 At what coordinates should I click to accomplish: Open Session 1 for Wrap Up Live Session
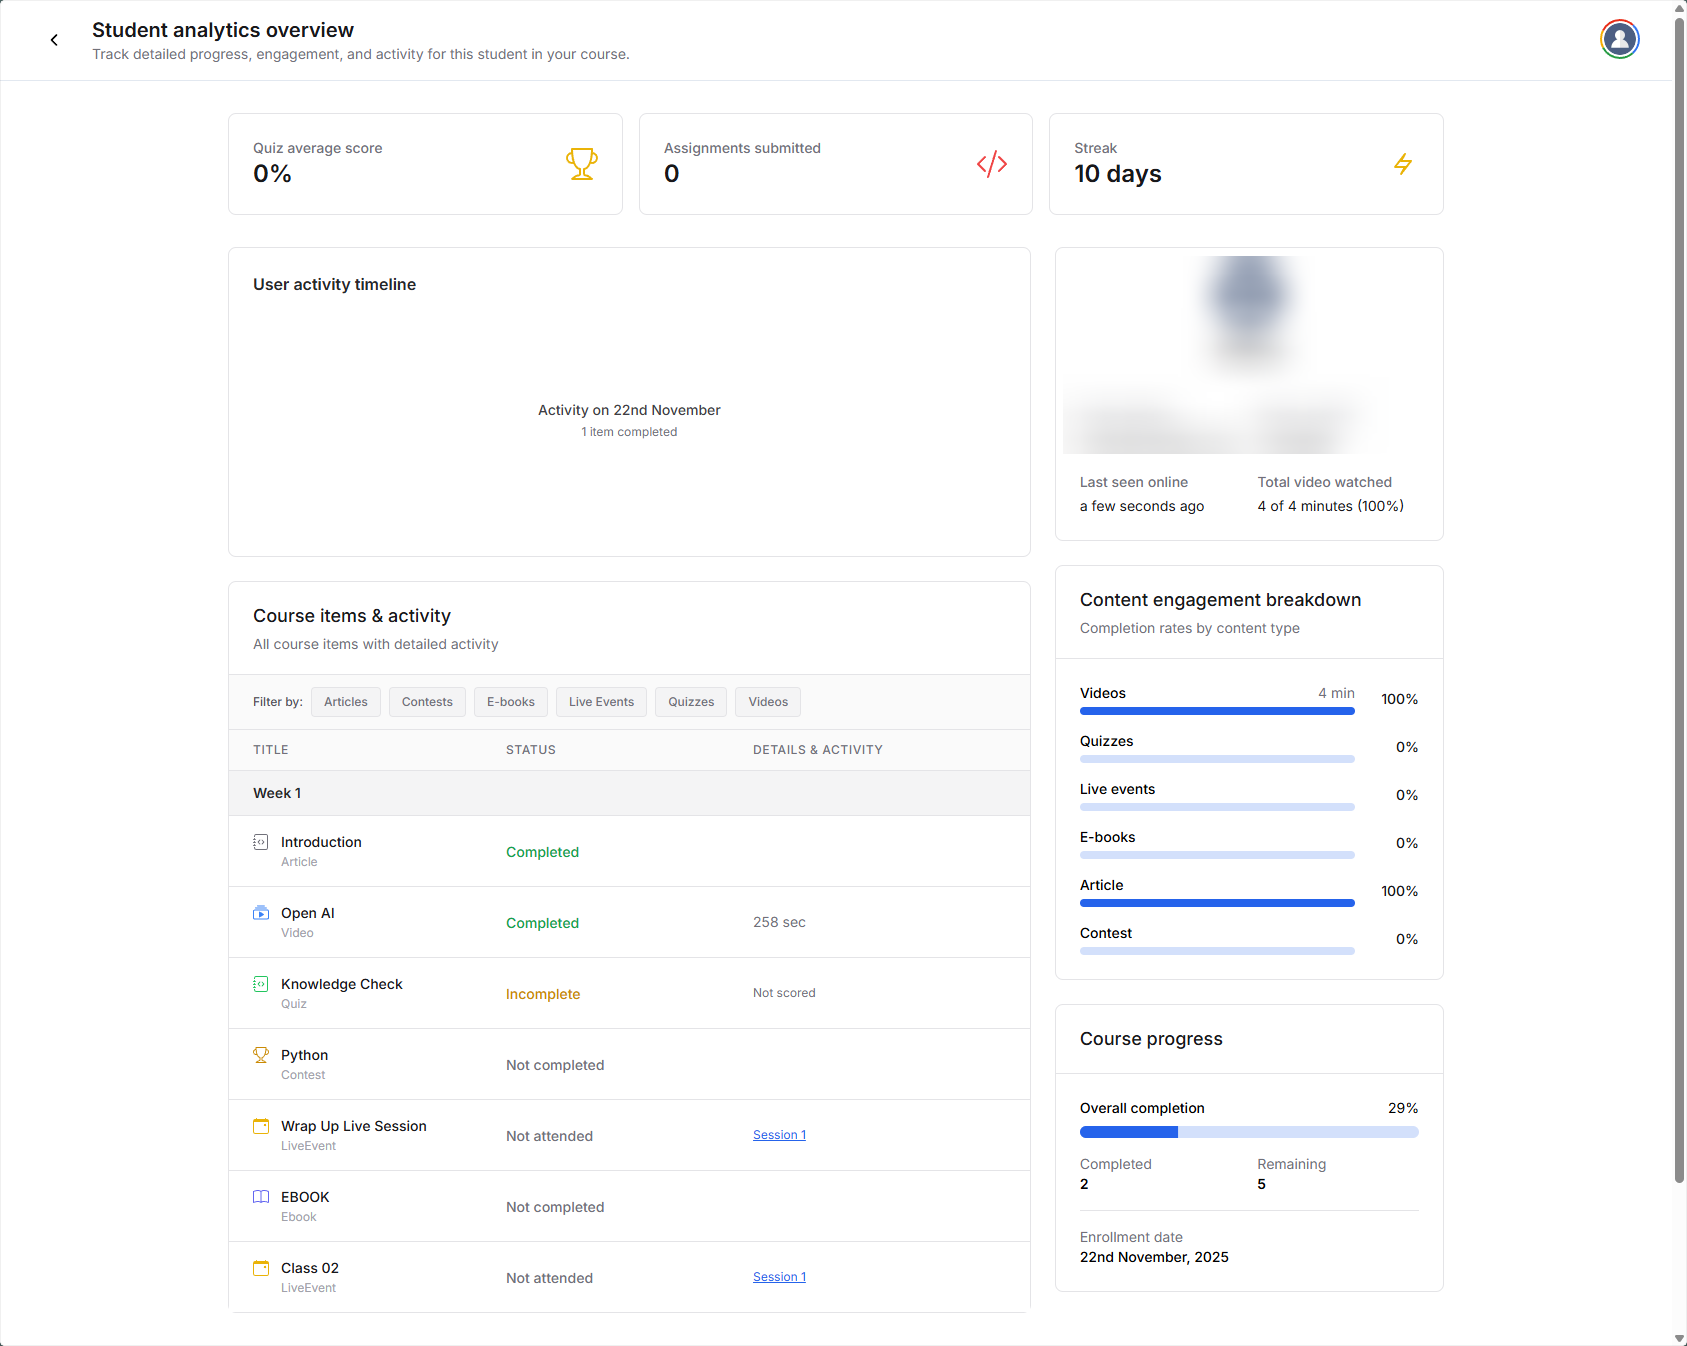click(779, 1134)
